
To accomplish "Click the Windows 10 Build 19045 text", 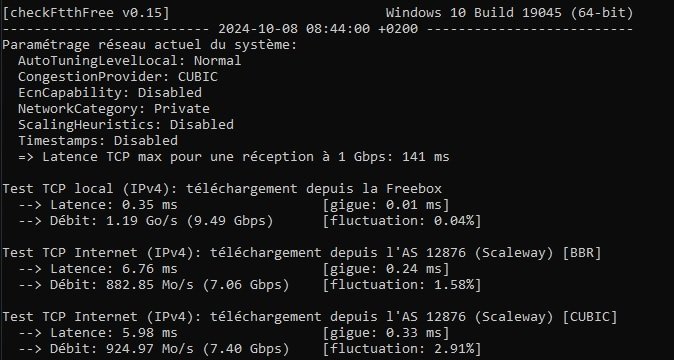I will click(x=474, y=13).
